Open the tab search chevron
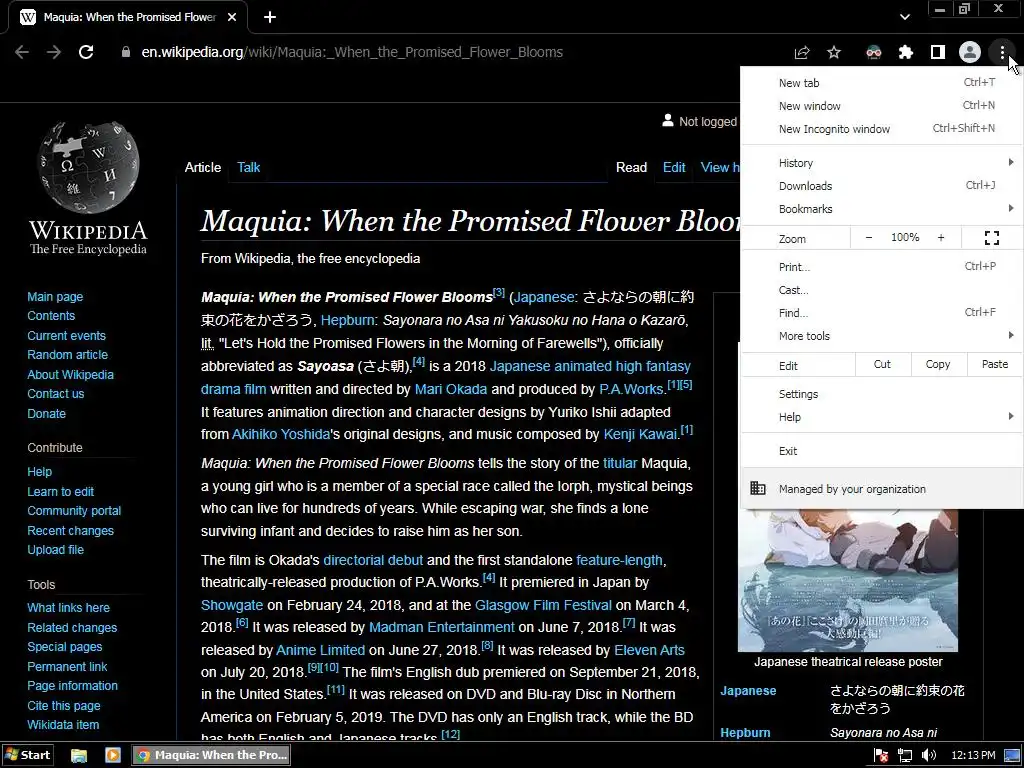 (904, 17)
